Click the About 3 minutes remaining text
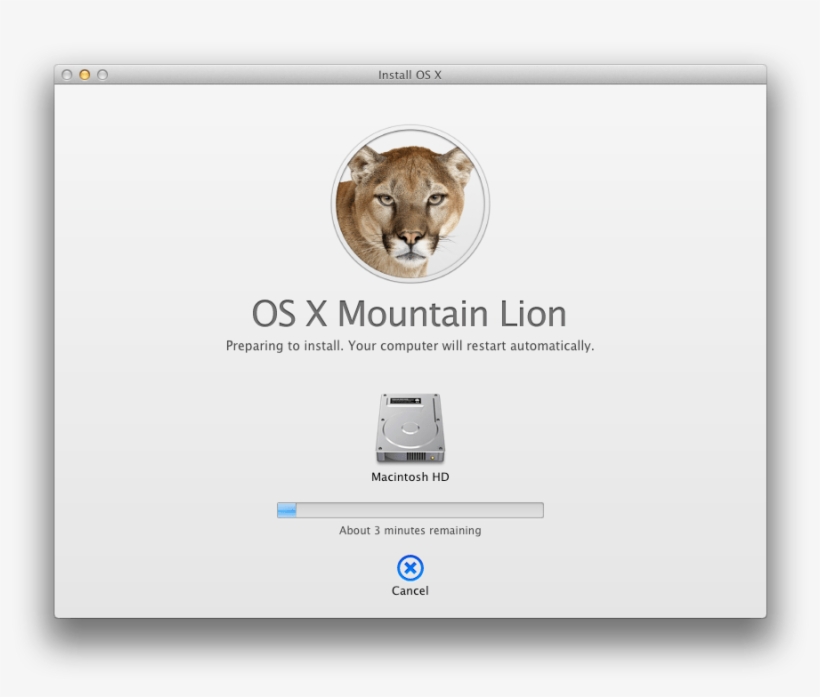 click(410, 530)
